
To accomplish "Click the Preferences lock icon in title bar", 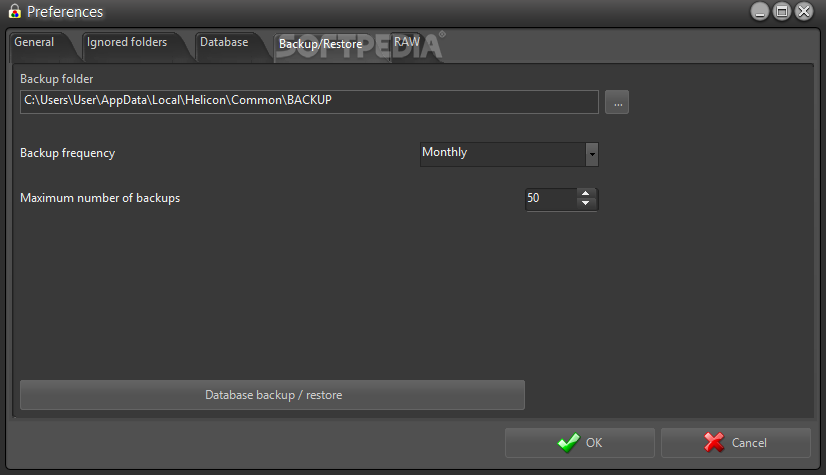I will (14, 12).
